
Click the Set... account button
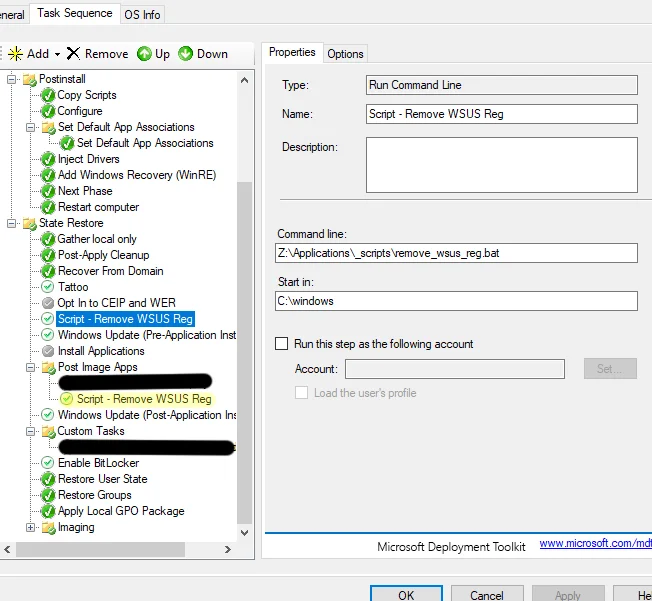pos(610,369)
